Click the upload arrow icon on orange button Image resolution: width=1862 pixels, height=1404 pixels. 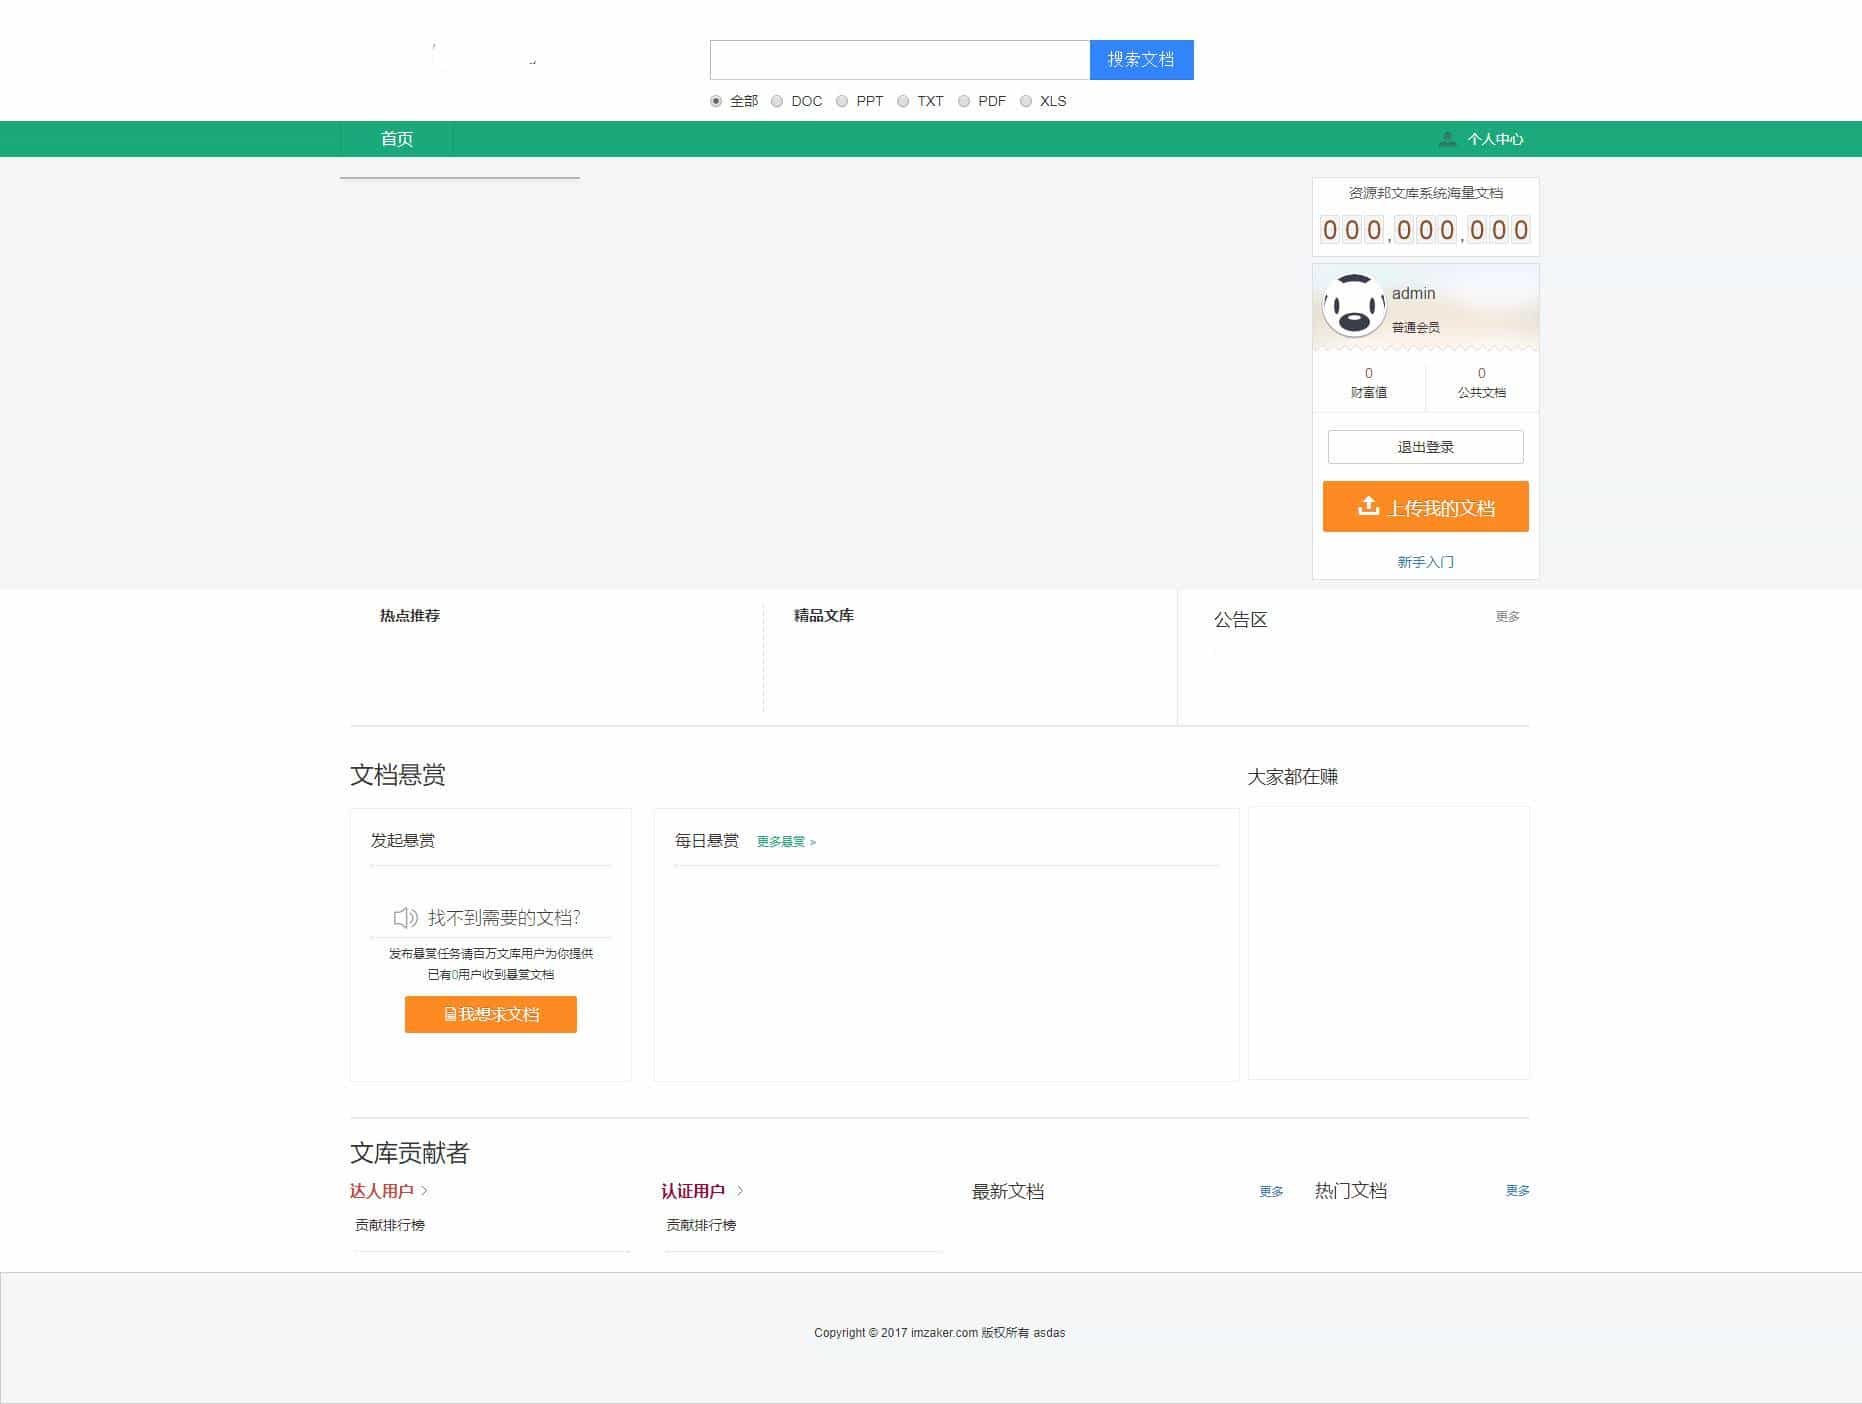[1368, 506]
